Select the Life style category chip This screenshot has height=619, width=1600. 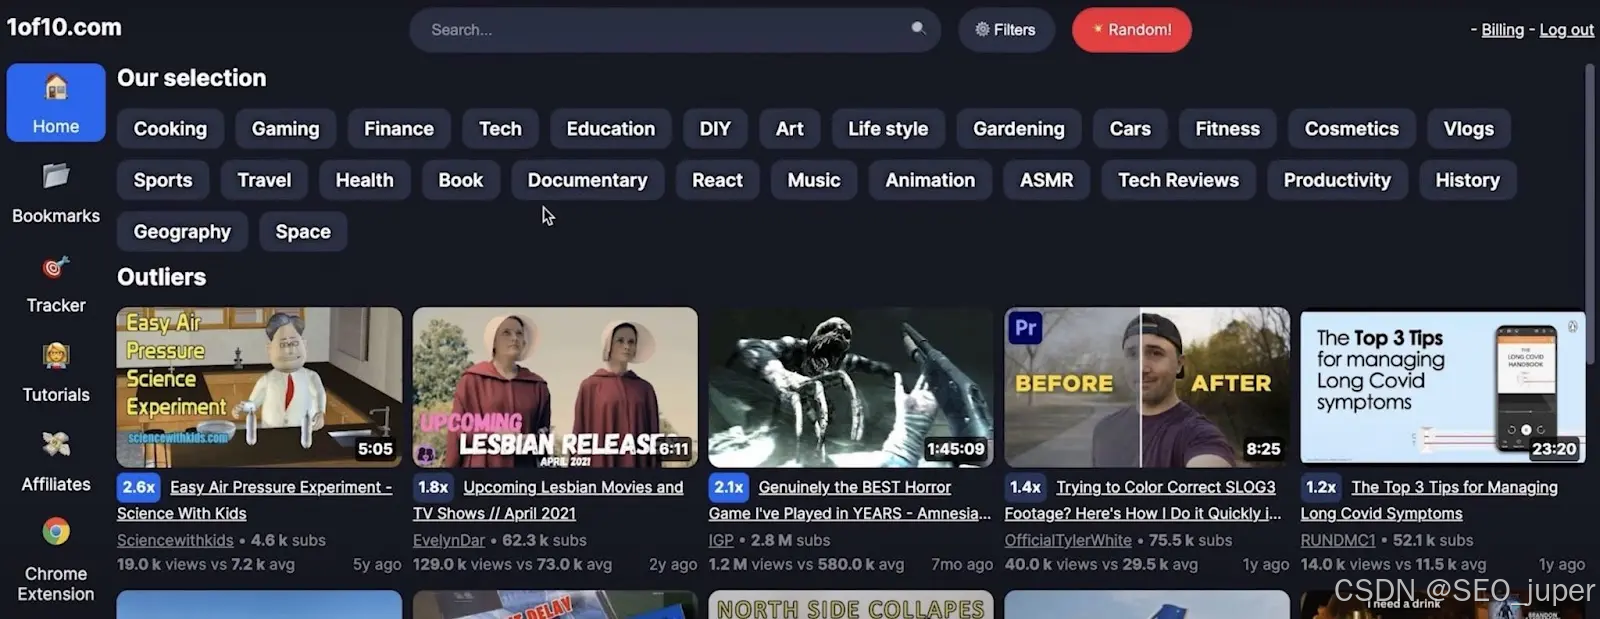(x=888, y=129)
